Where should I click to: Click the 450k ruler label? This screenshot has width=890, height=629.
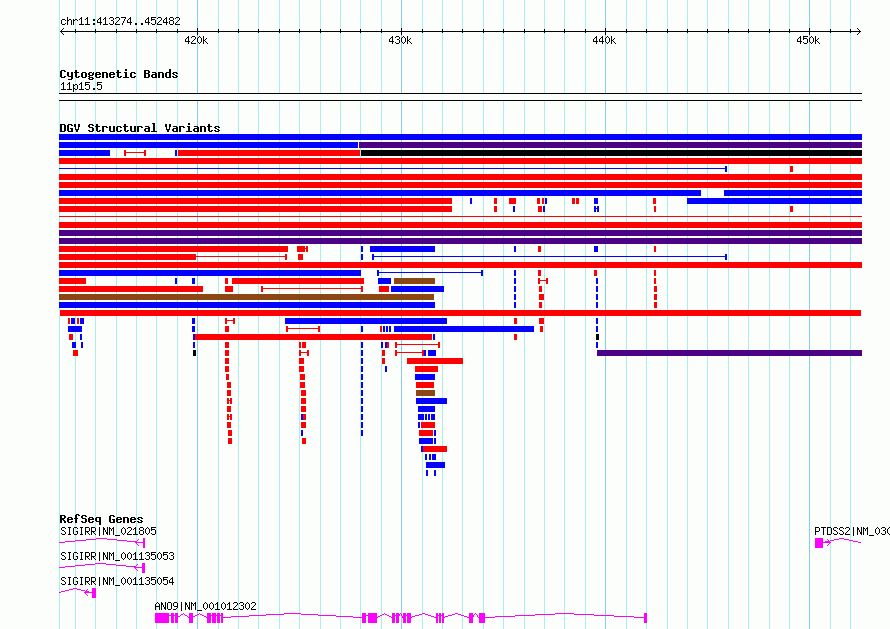[x=808, y=40]
